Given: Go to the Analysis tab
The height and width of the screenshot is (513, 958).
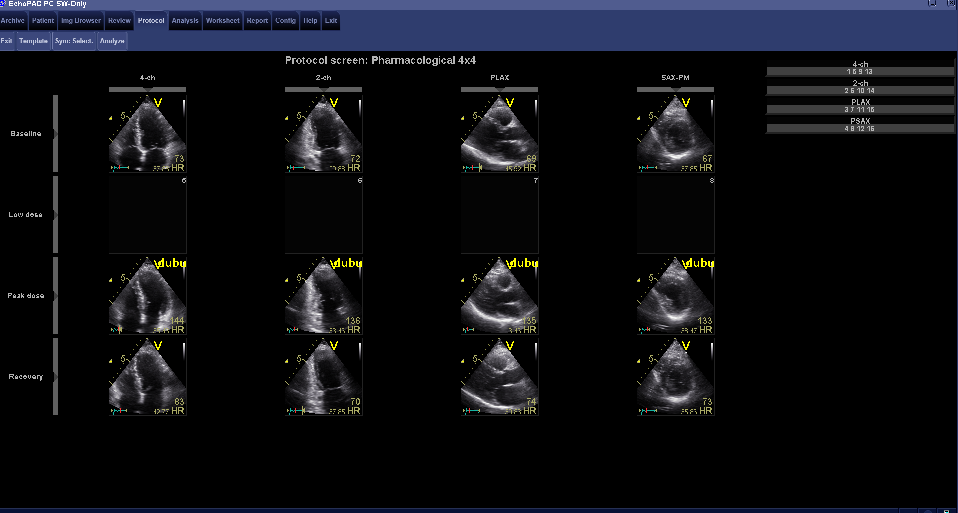Looking at the screenshot, I should tap(184, 20).
